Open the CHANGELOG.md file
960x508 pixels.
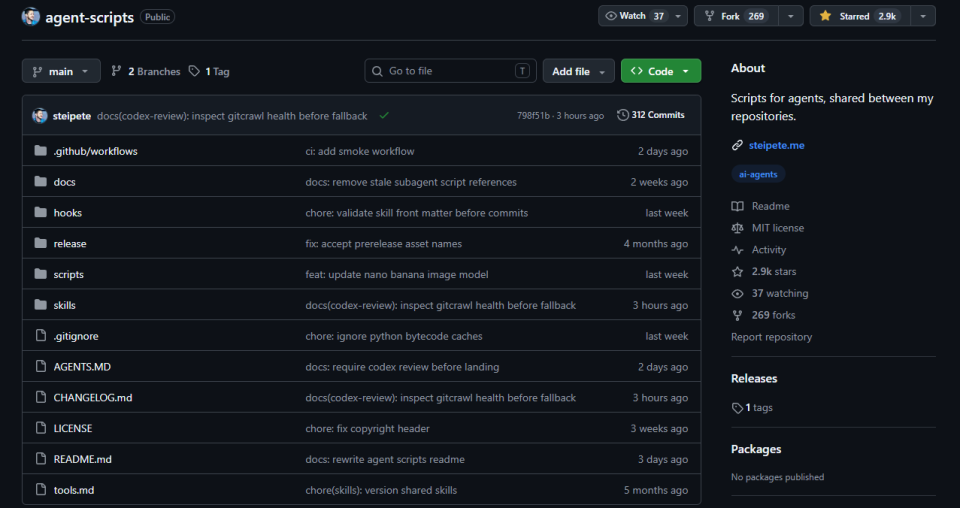[x=92, y=397]
